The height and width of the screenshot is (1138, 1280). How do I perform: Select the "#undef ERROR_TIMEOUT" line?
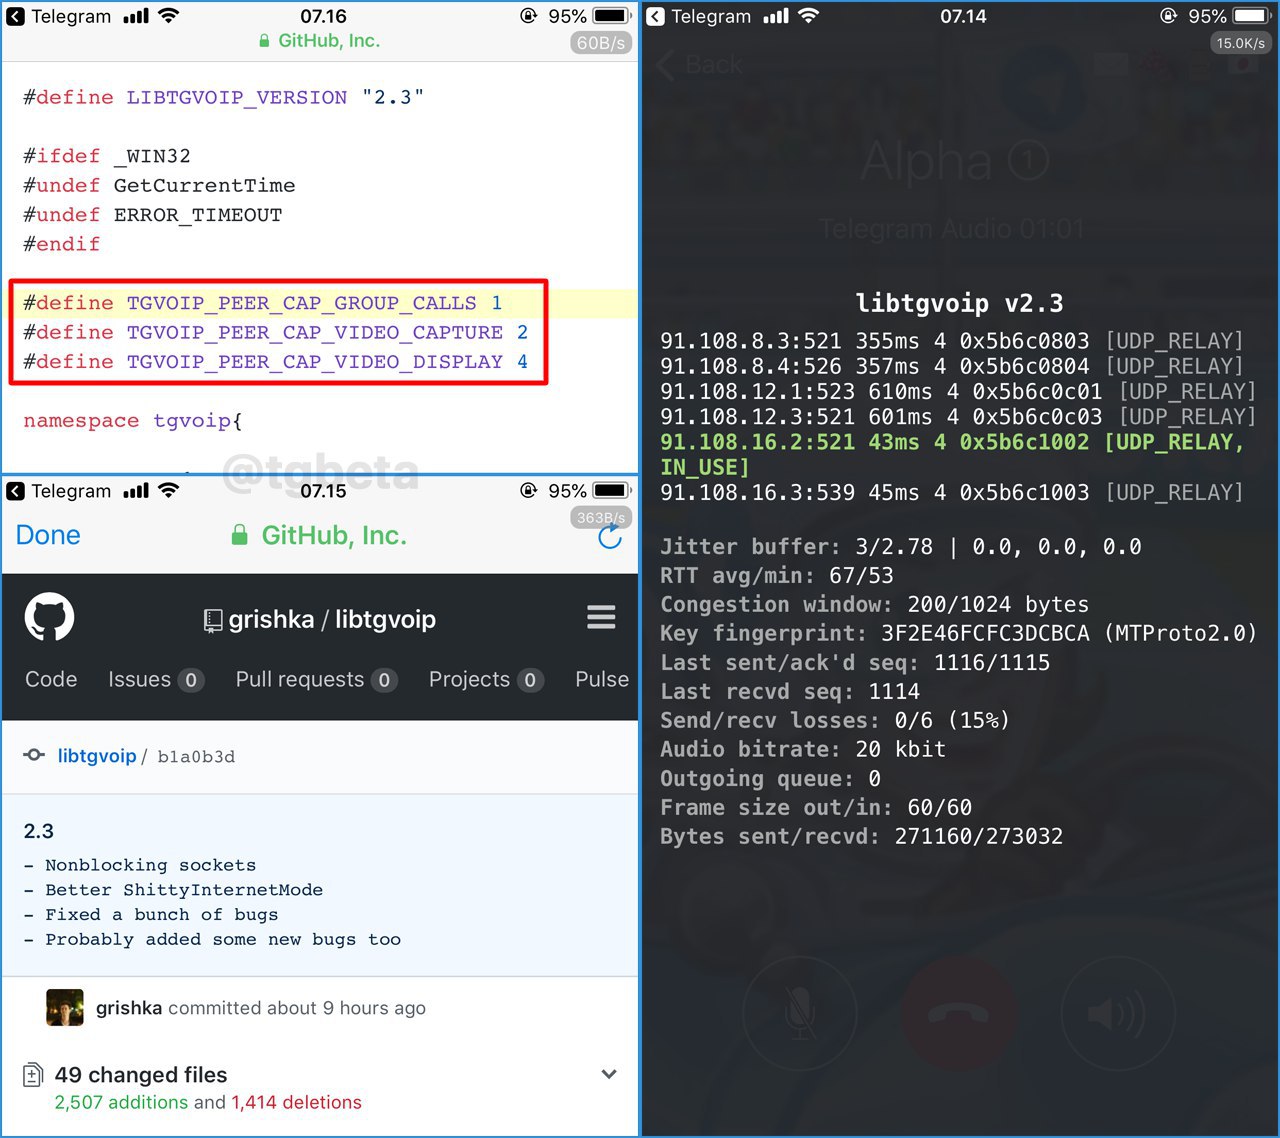coord(153,215)
